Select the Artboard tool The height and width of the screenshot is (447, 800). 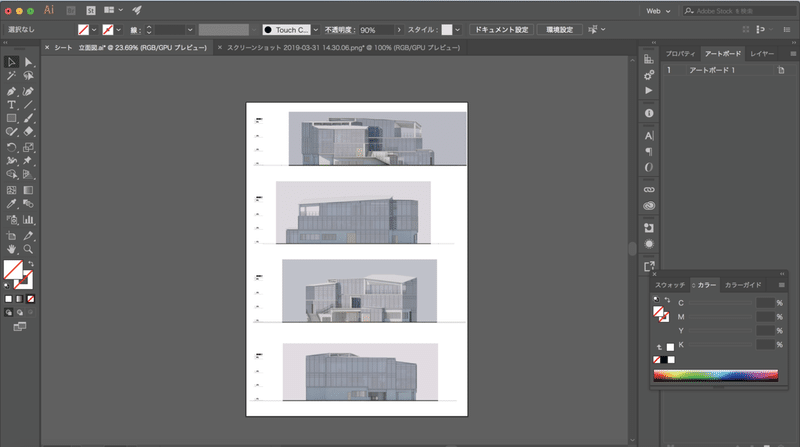[x=11, y=236]
